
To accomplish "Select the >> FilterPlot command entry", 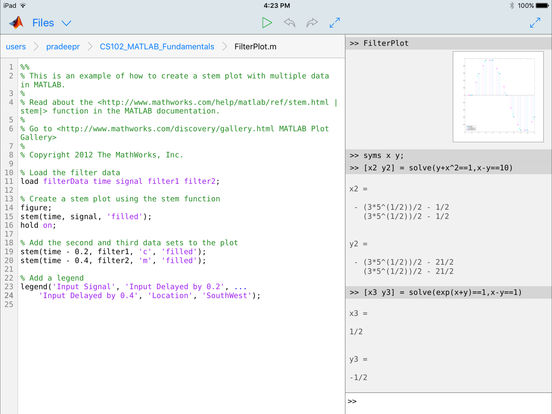I will click(x=449, y=43).
